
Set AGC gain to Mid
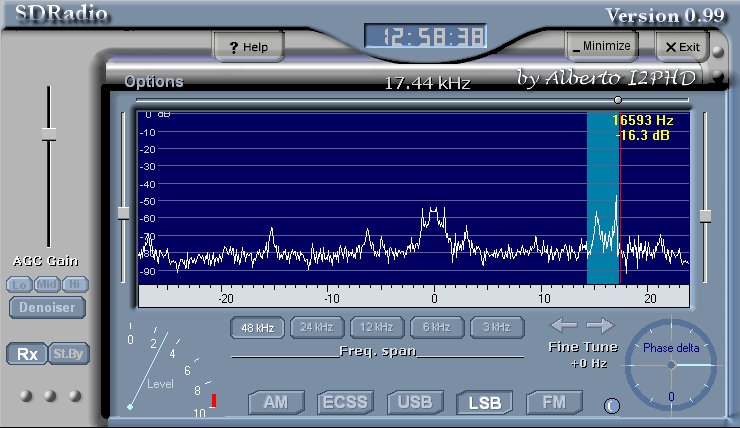(x=46, y=284)
